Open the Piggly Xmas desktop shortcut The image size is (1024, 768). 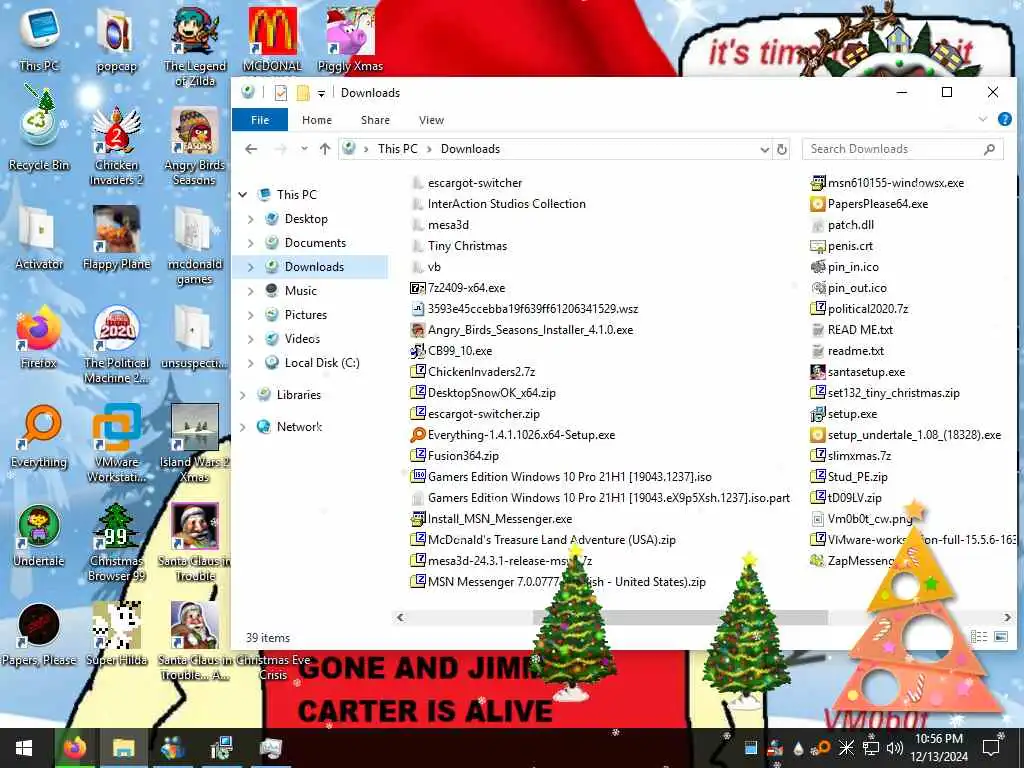pyautogui.click(x=350, y=39)
